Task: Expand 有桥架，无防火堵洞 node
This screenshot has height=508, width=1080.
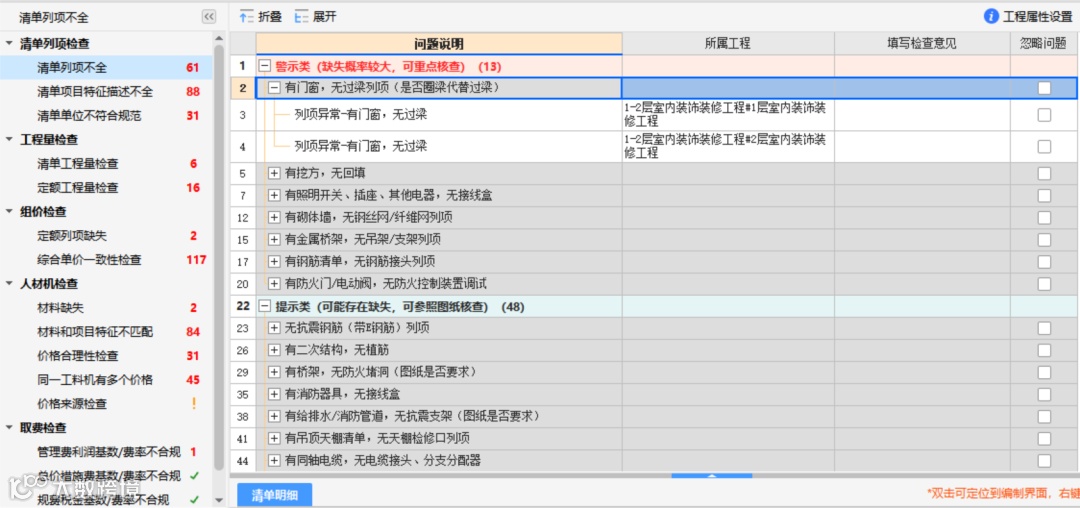Action: [x=273, y=372]
